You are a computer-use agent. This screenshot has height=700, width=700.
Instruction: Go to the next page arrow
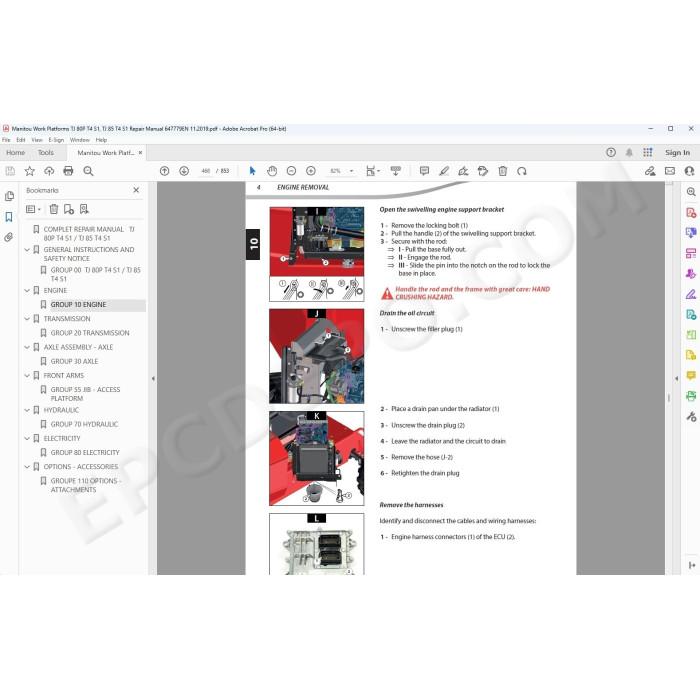tap(184, 171)
